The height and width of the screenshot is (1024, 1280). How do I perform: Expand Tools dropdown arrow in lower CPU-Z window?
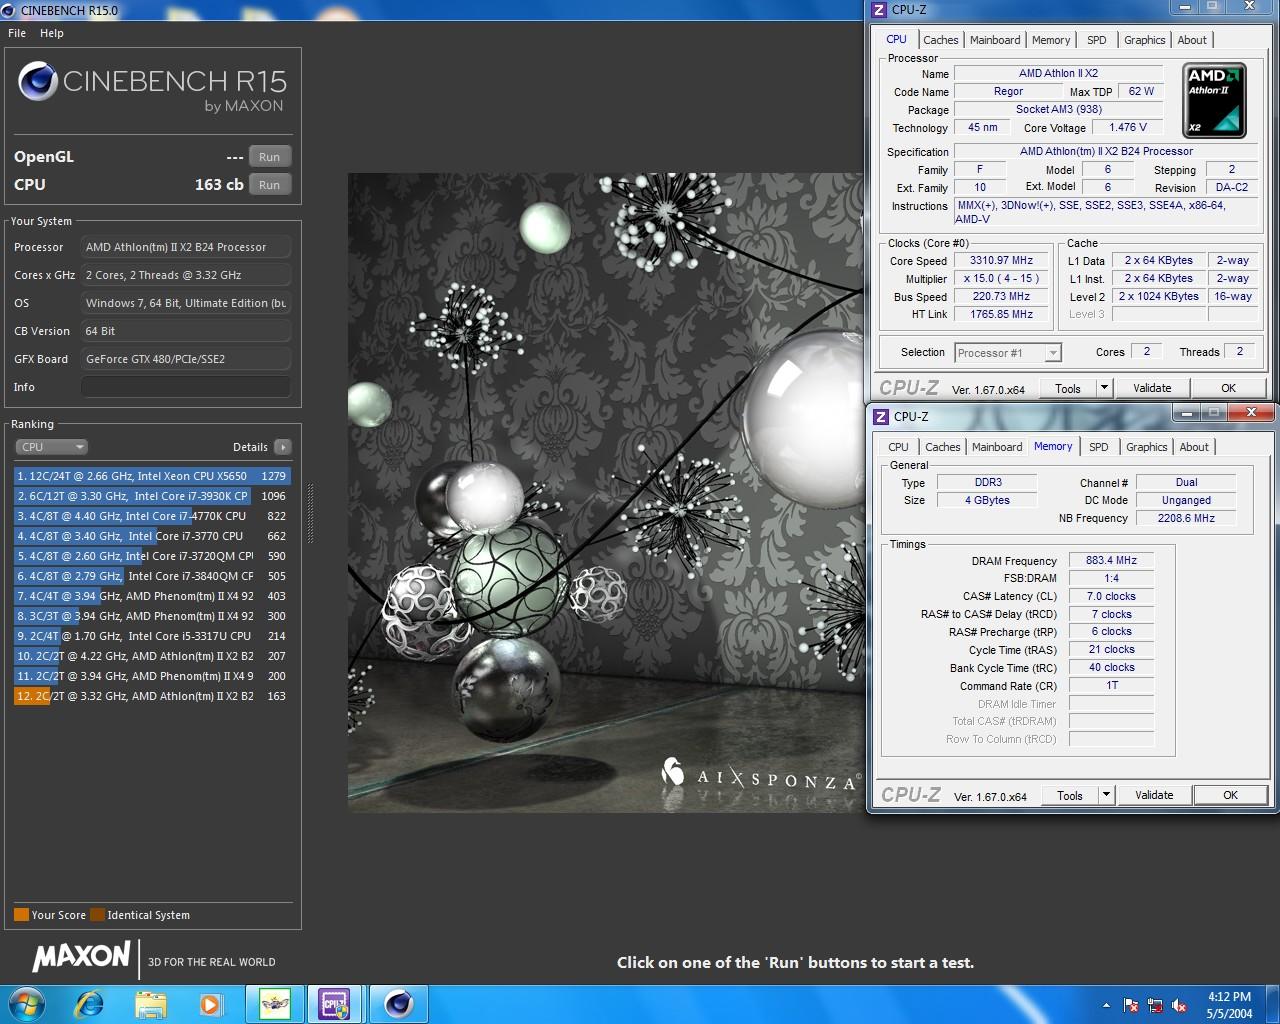(x=1106, y=795)
